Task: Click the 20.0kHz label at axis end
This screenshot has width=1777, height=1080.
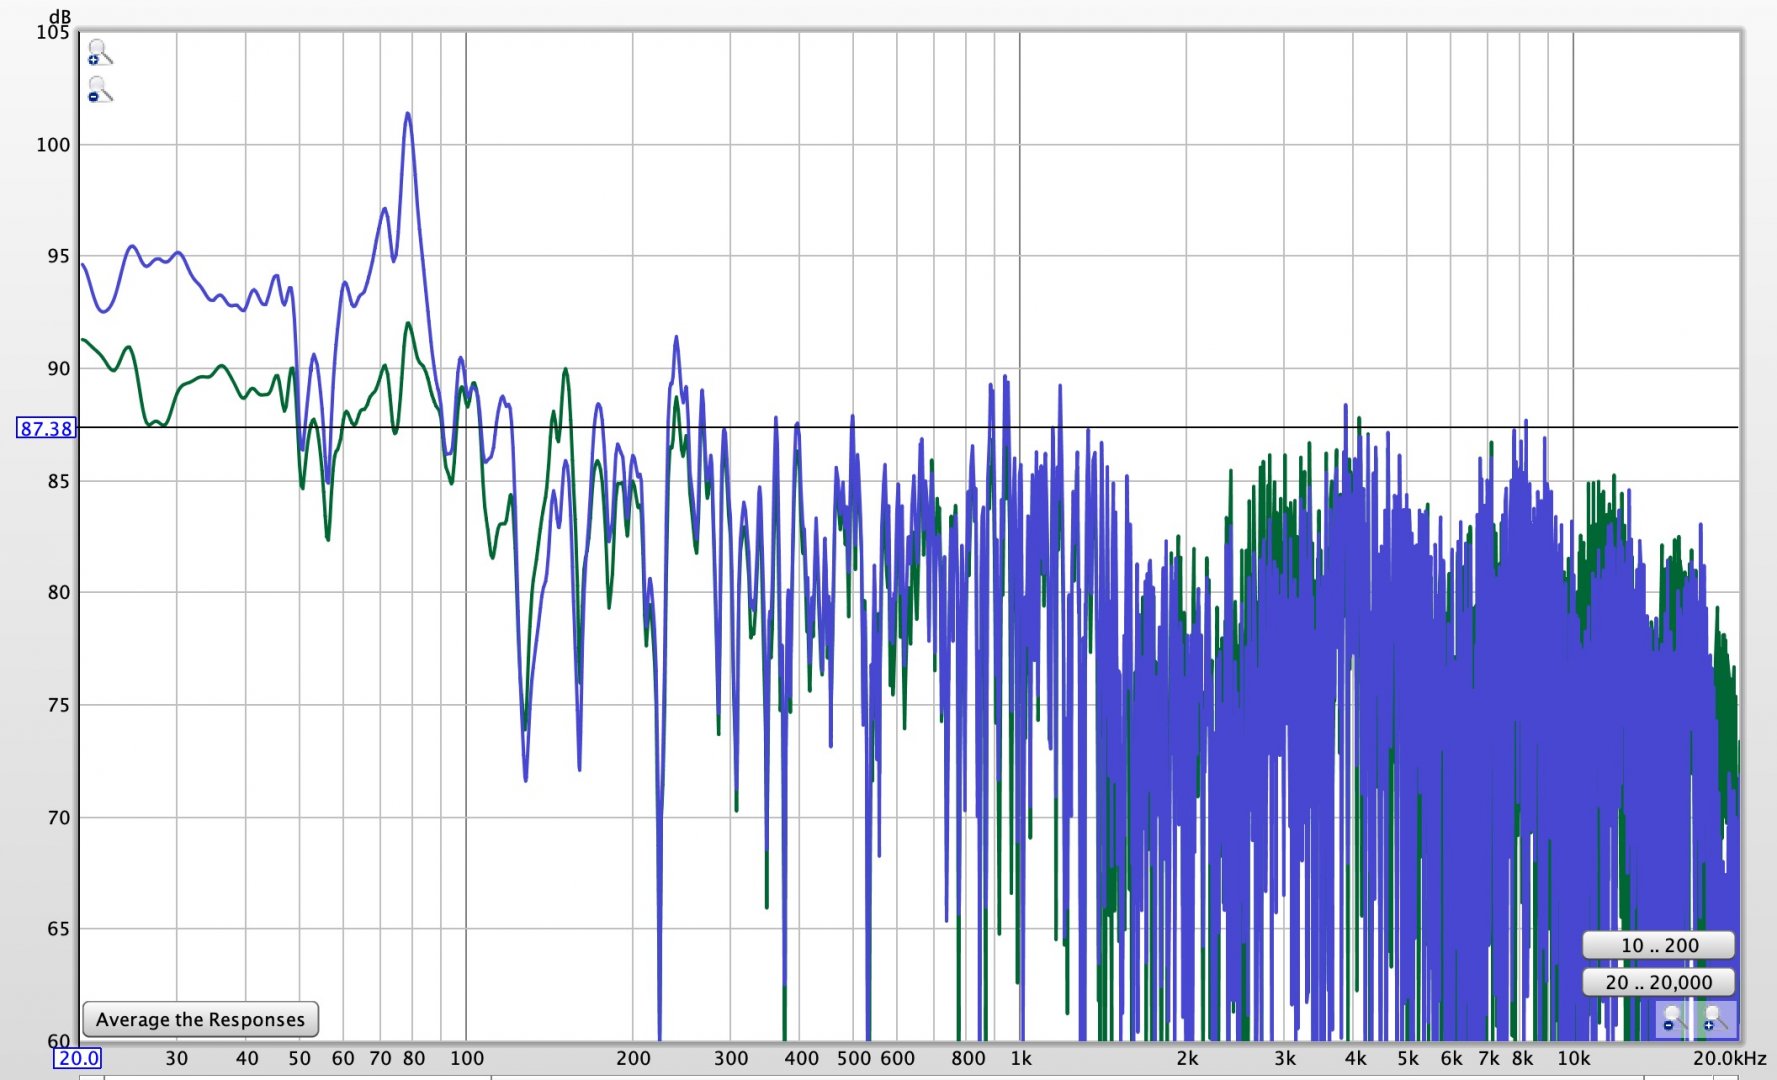Action: (x=1728, y=1058)
